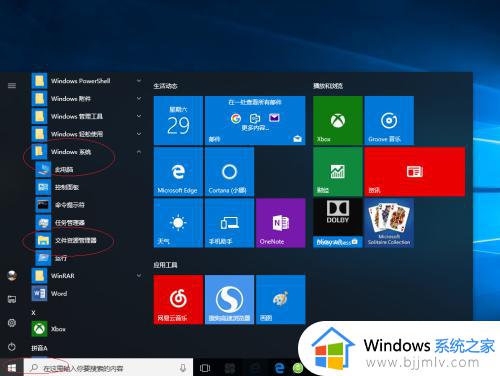
Task: Click the 拼音A section header
Action: pyautogui.click(x=39, y=348)
